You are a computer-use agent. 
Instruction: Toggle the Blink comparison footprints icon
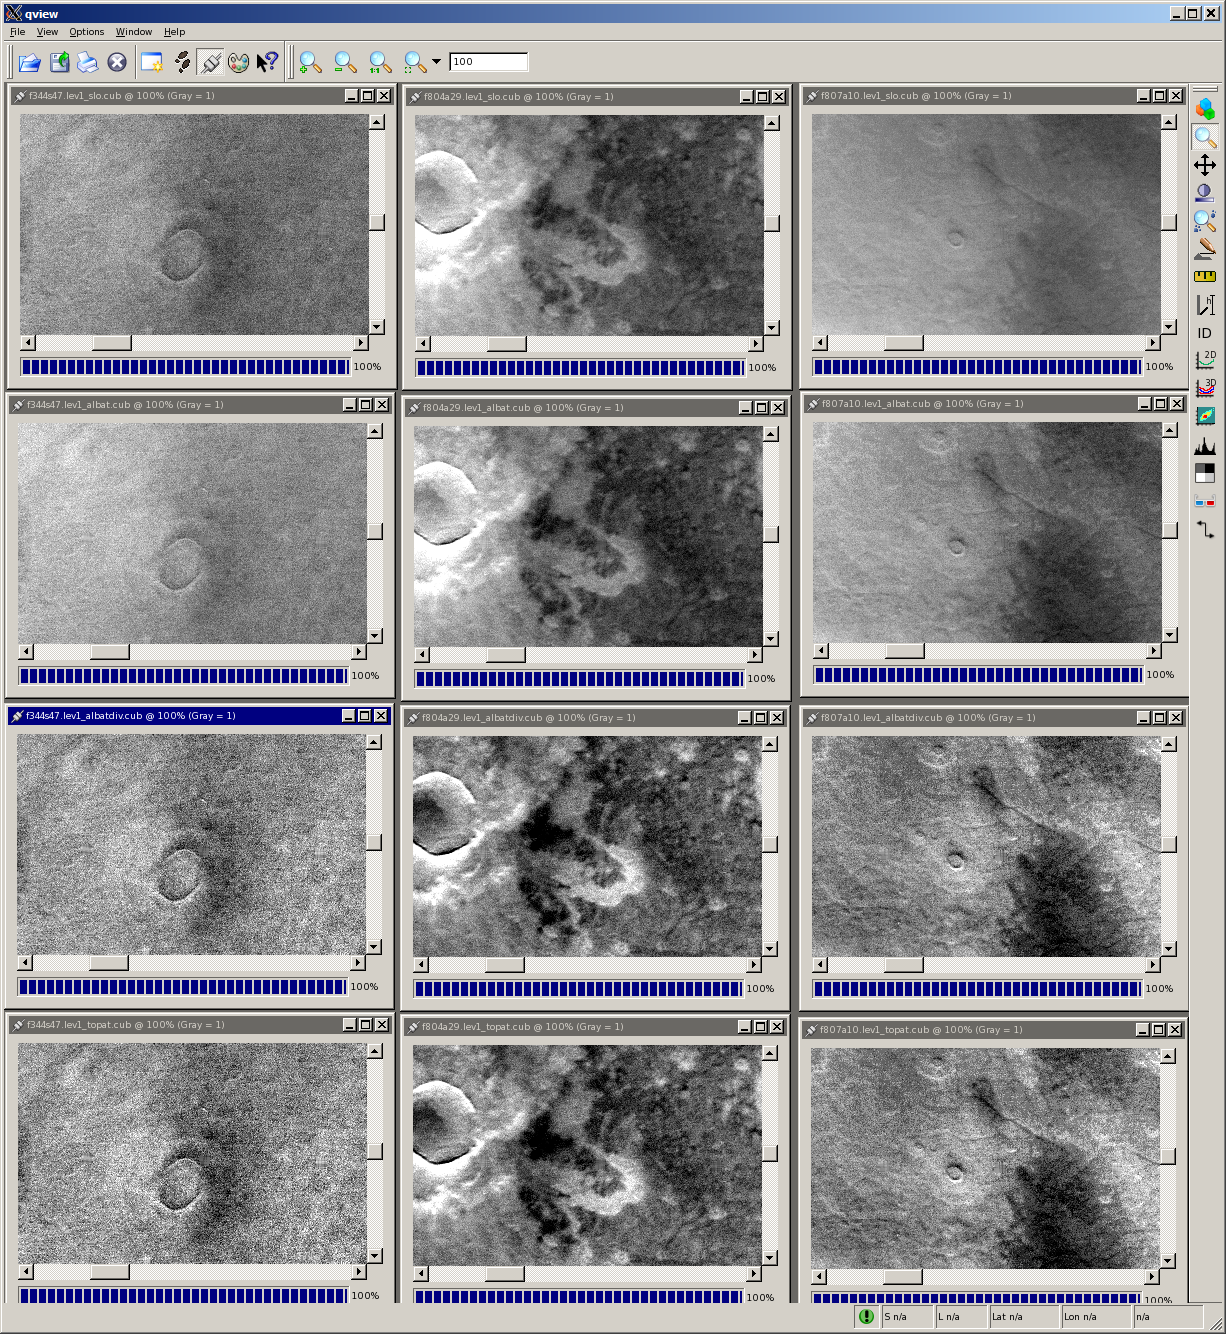(x=182, y=63)
